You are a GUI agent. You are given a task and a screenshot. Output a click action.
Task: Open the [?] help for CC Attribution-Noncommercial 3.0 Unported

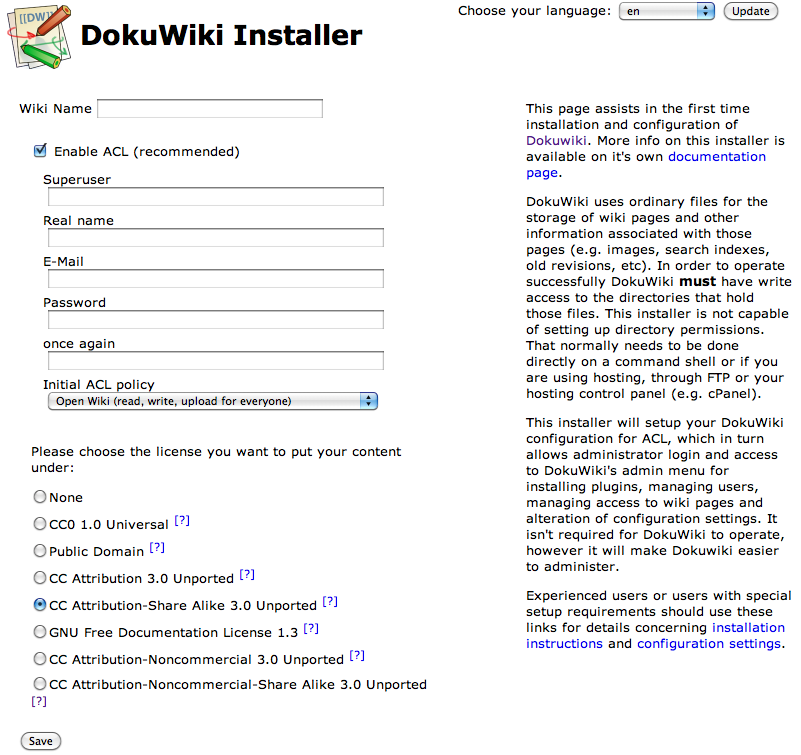356,656
